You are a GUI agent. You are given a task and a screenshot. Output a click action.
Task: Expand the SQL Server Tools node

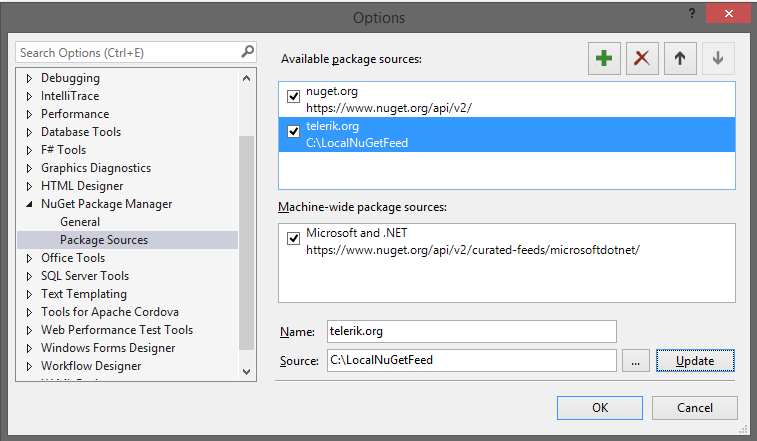click(x=29, y=276)
